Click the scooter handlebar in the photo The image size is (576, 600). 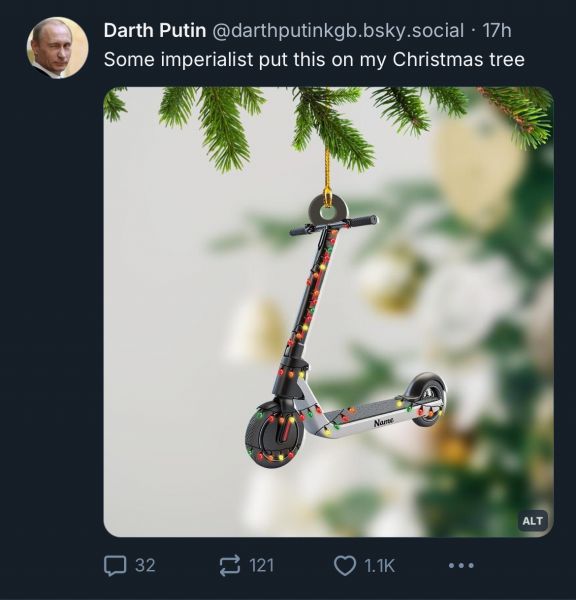click(x=333, y=225)
